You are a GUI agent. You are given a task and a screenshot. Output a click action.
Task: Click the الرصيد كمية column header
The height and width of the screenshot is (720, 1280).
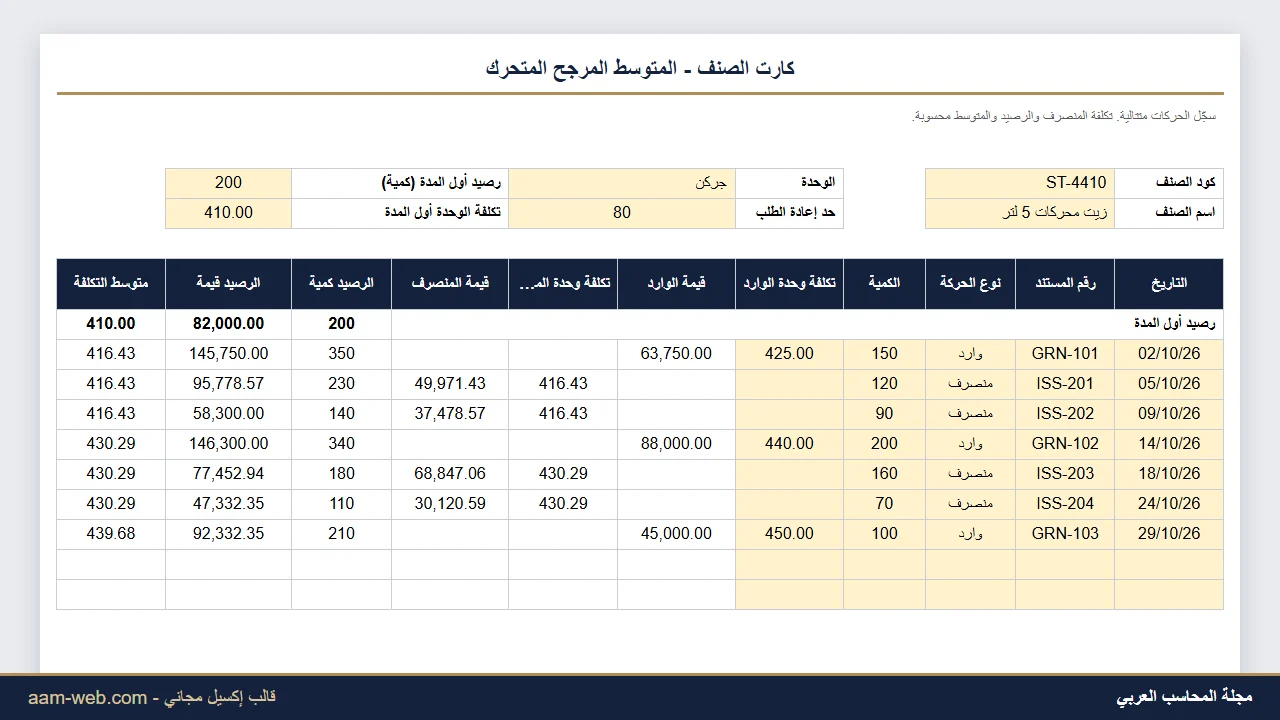[341, 284]
